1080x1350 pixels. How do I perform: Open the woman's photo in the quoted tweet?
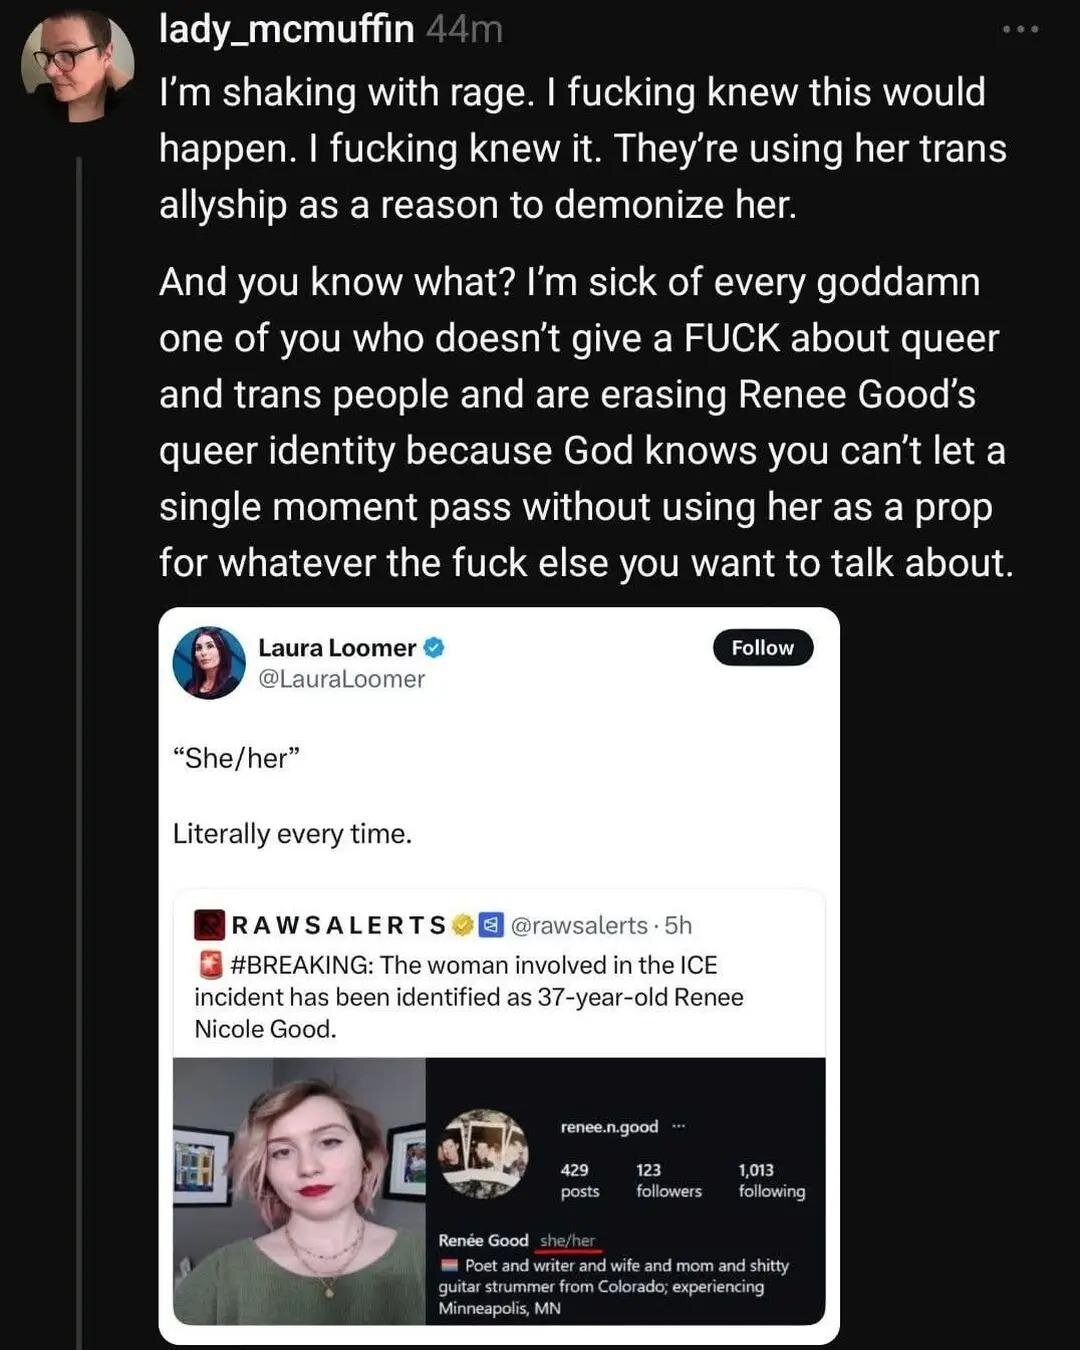click(x=299, y=1190)
